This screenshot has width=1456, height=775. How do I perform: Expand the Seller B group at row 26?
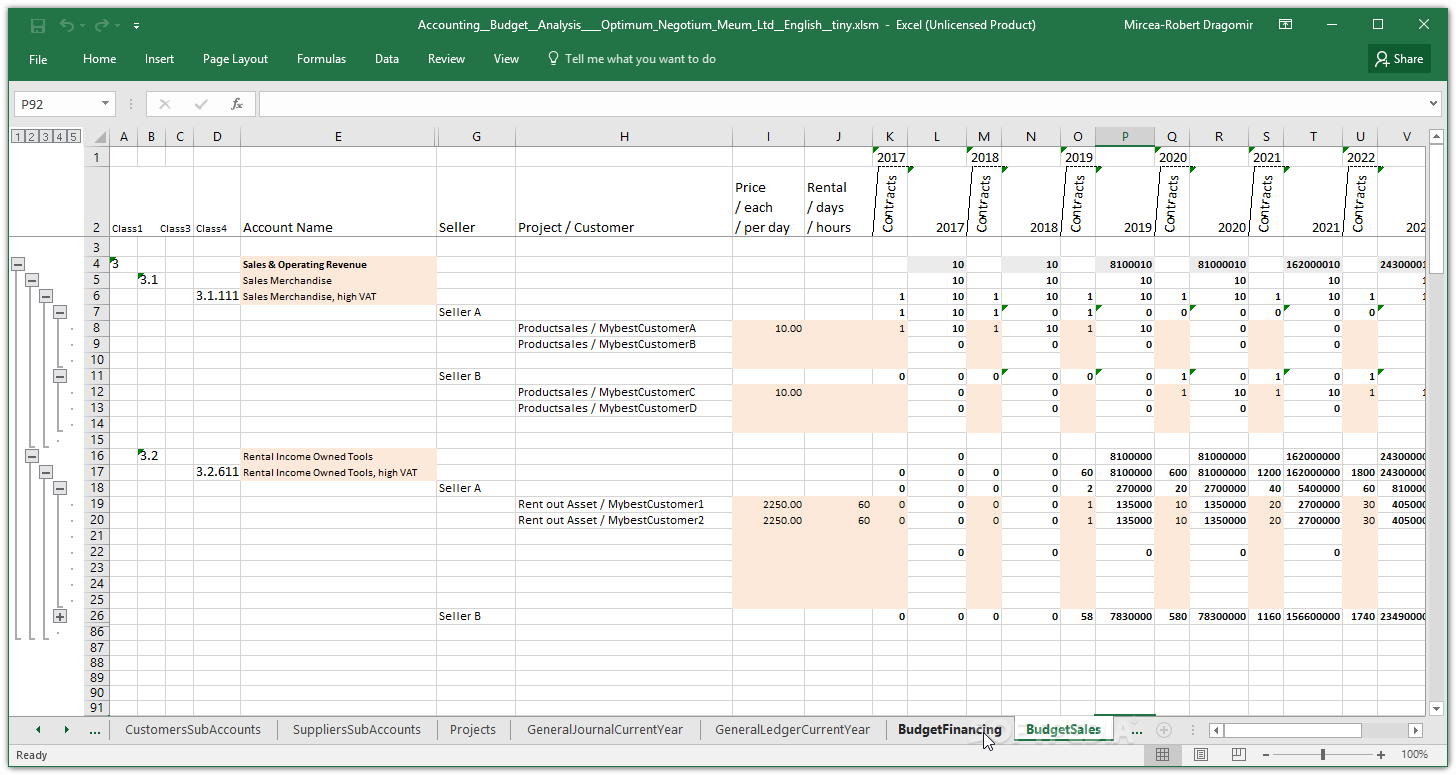(59, 616)
